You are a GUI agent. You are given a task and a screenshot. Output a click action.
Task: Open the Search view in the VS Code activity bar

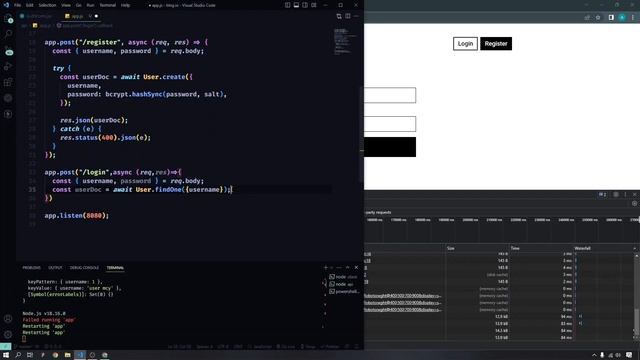pyautogui.click(x=8, y=34)
